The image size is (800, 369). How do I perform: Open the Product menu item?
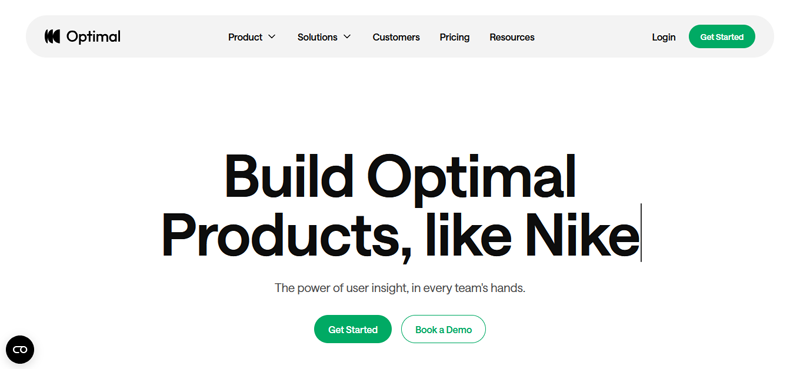tap(245, 37)
